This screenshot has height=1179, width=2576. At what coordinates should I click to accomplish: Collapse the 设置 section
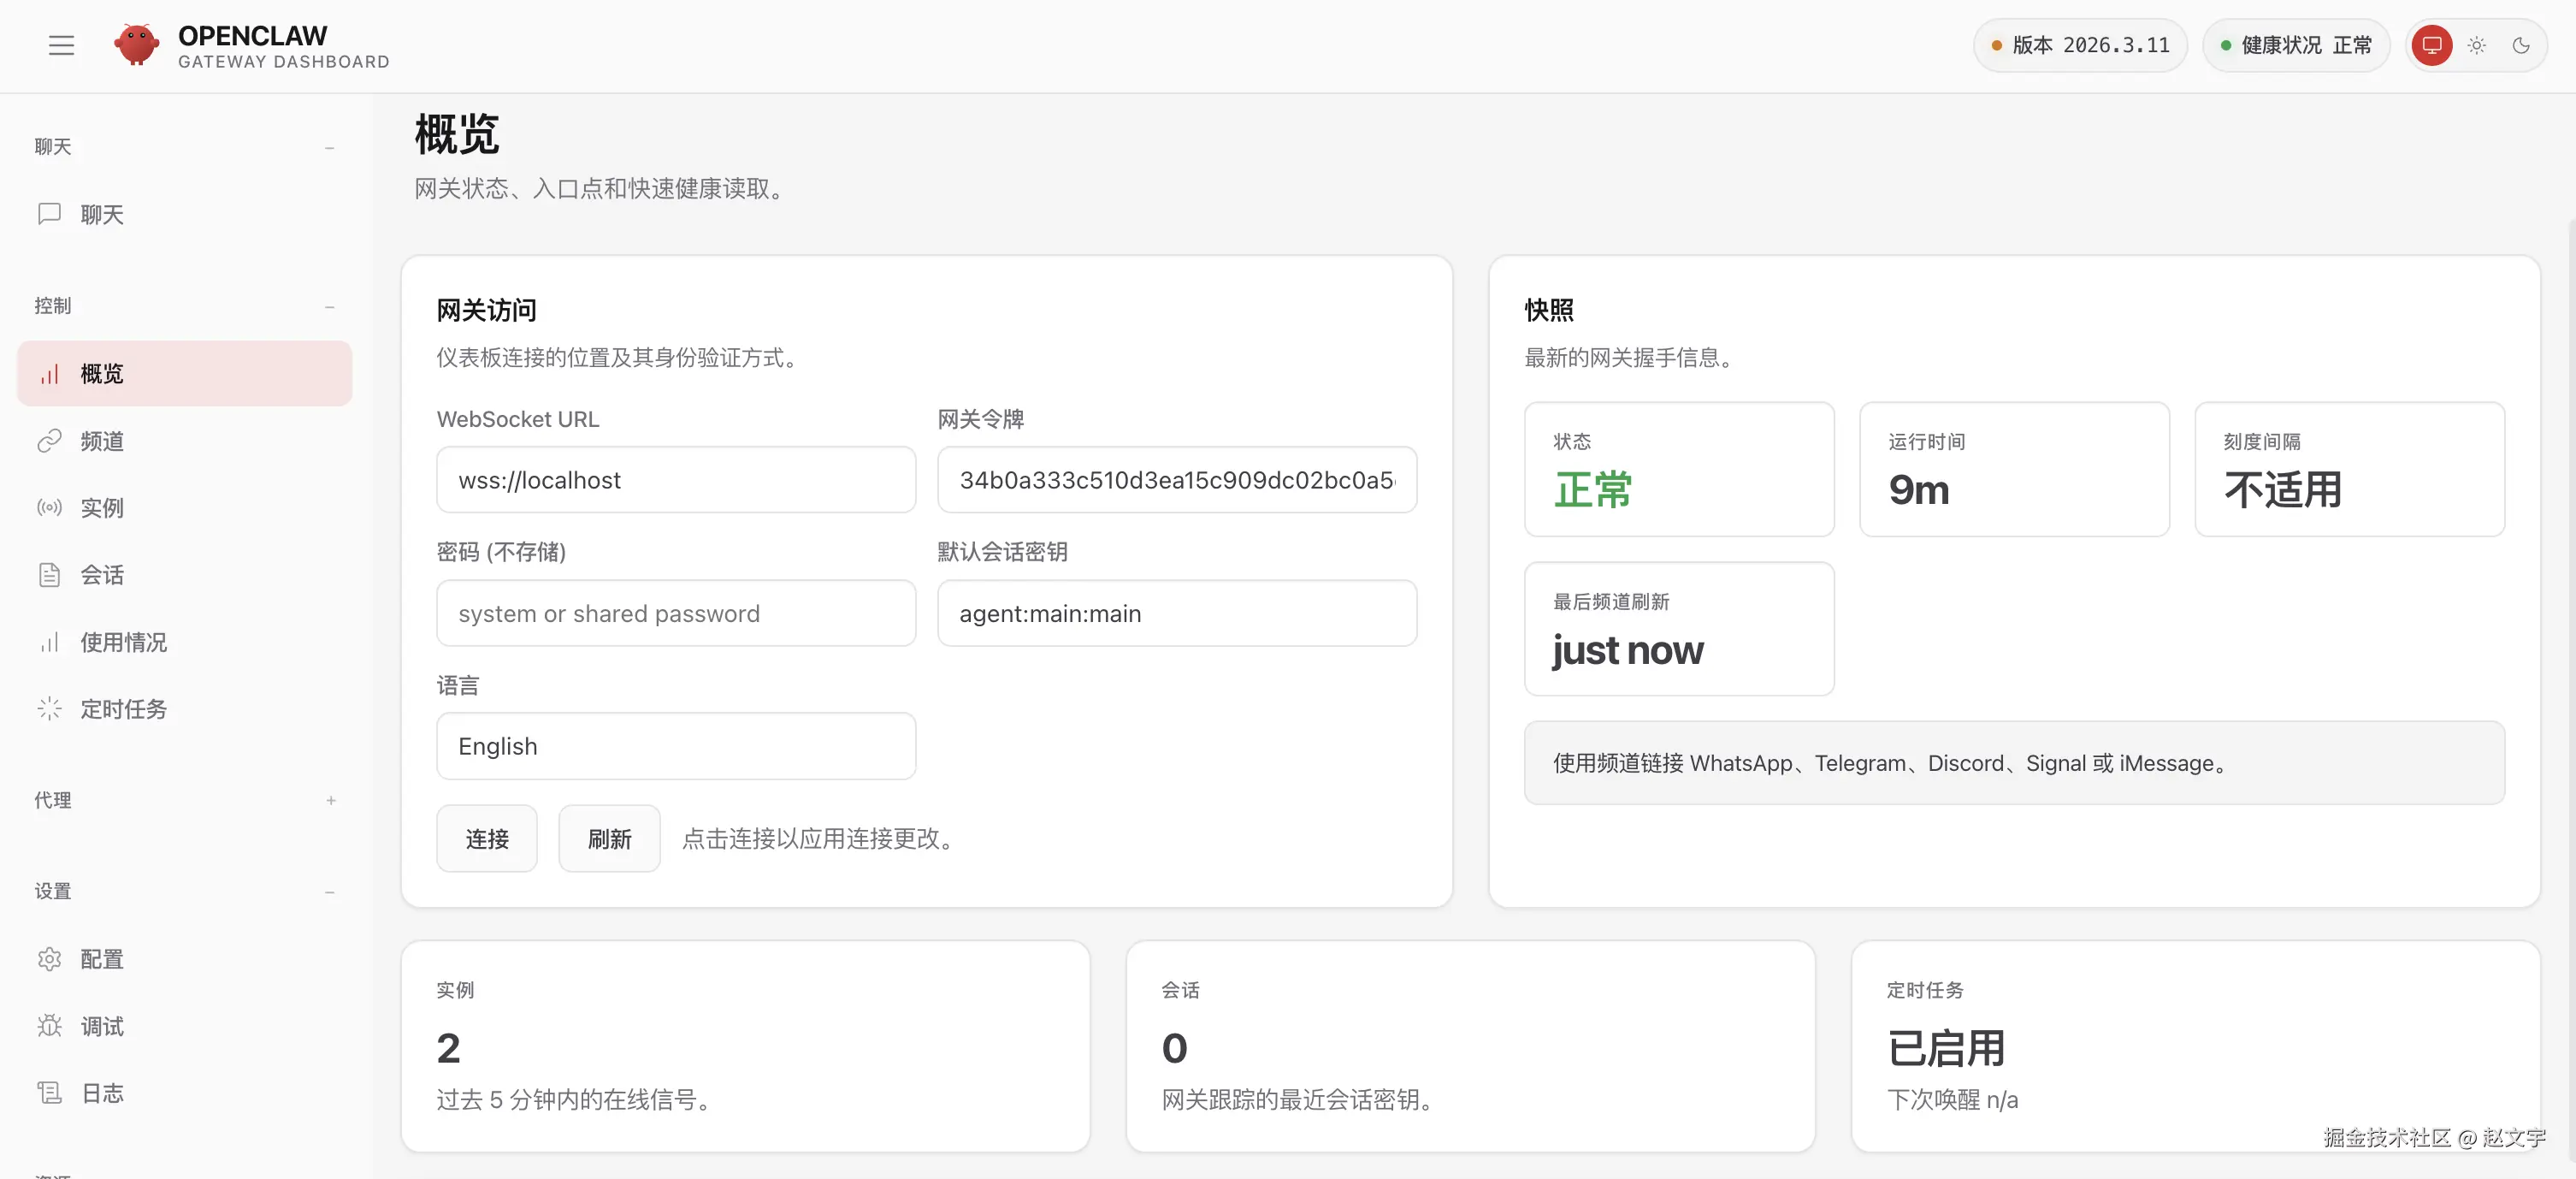point(330,891)
